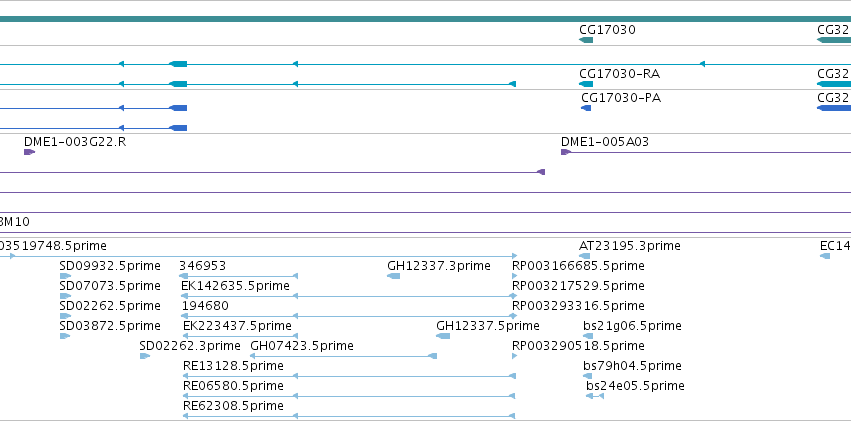Click the SD09932.5prime EST glyph
Screen dimensions: 851x421
coord(65,276)
